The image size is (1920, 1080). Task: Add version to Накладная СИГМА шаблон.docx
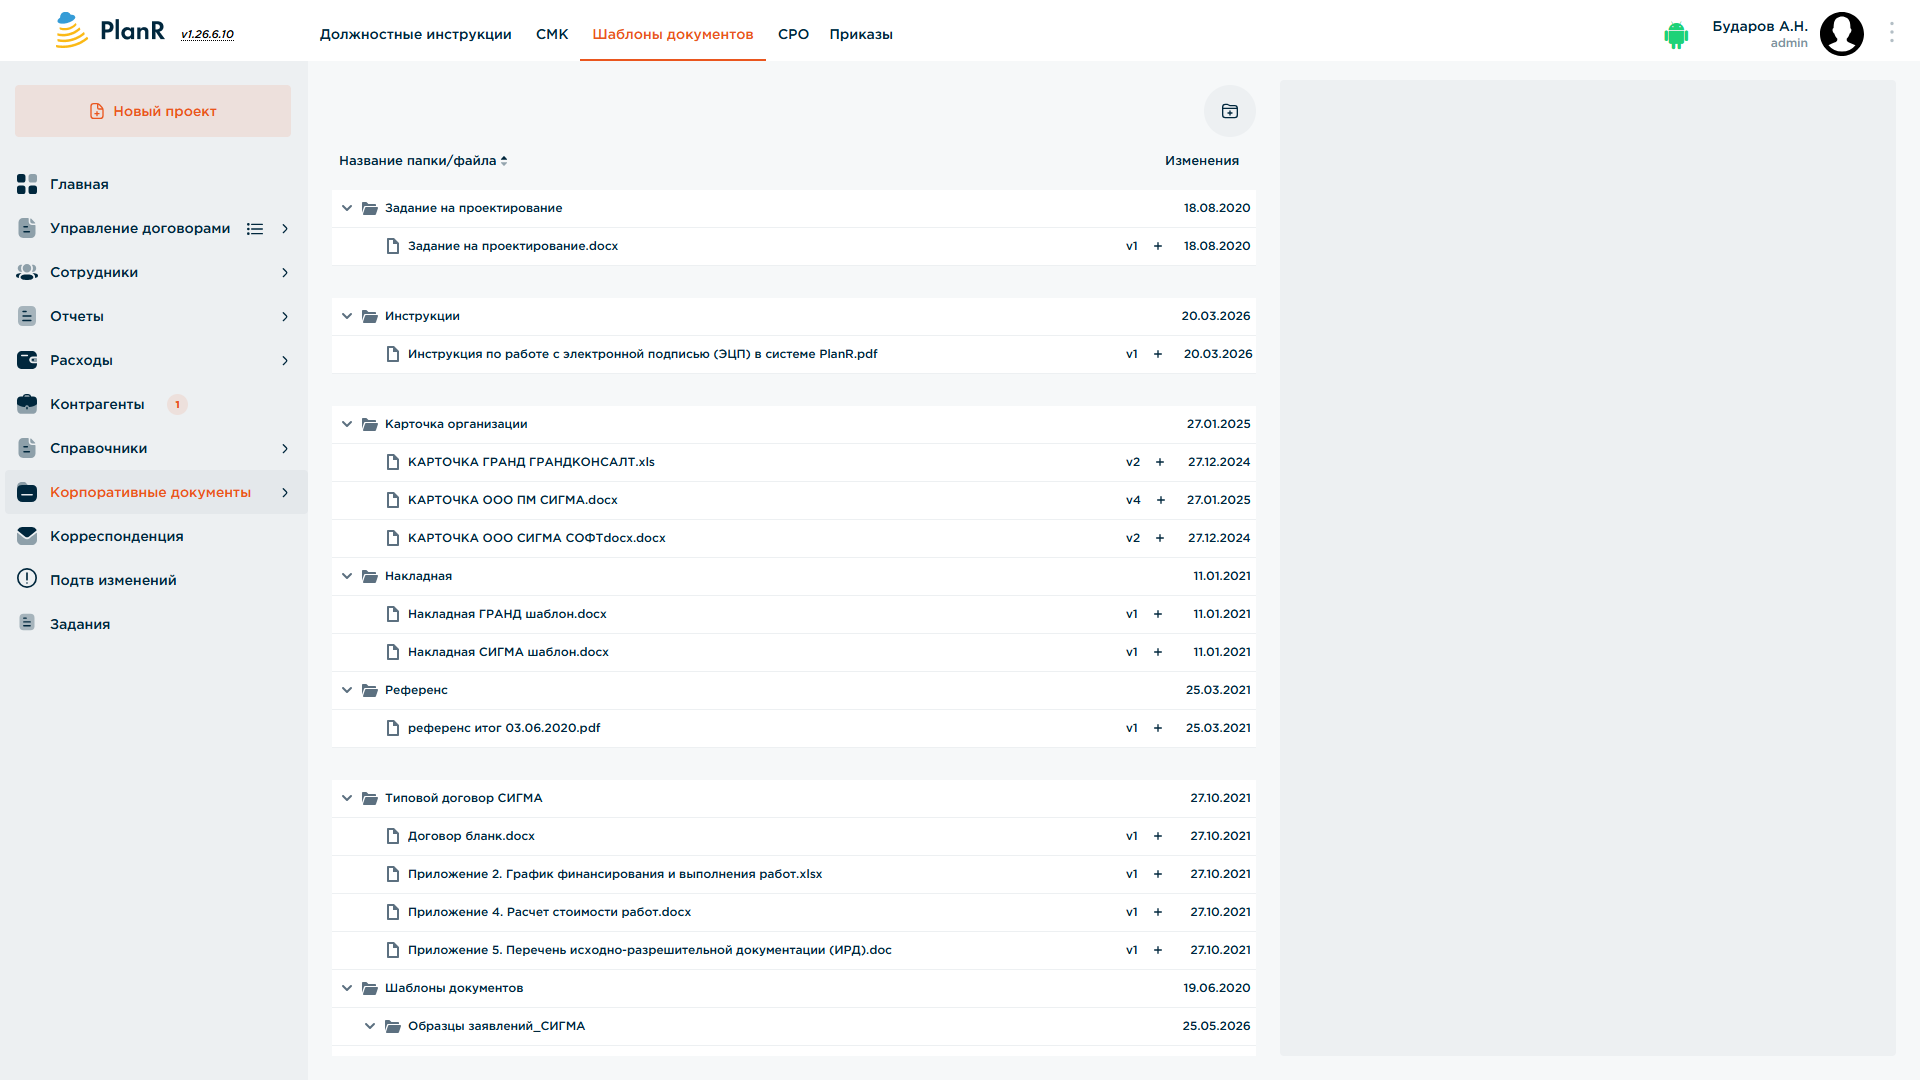1158,652
